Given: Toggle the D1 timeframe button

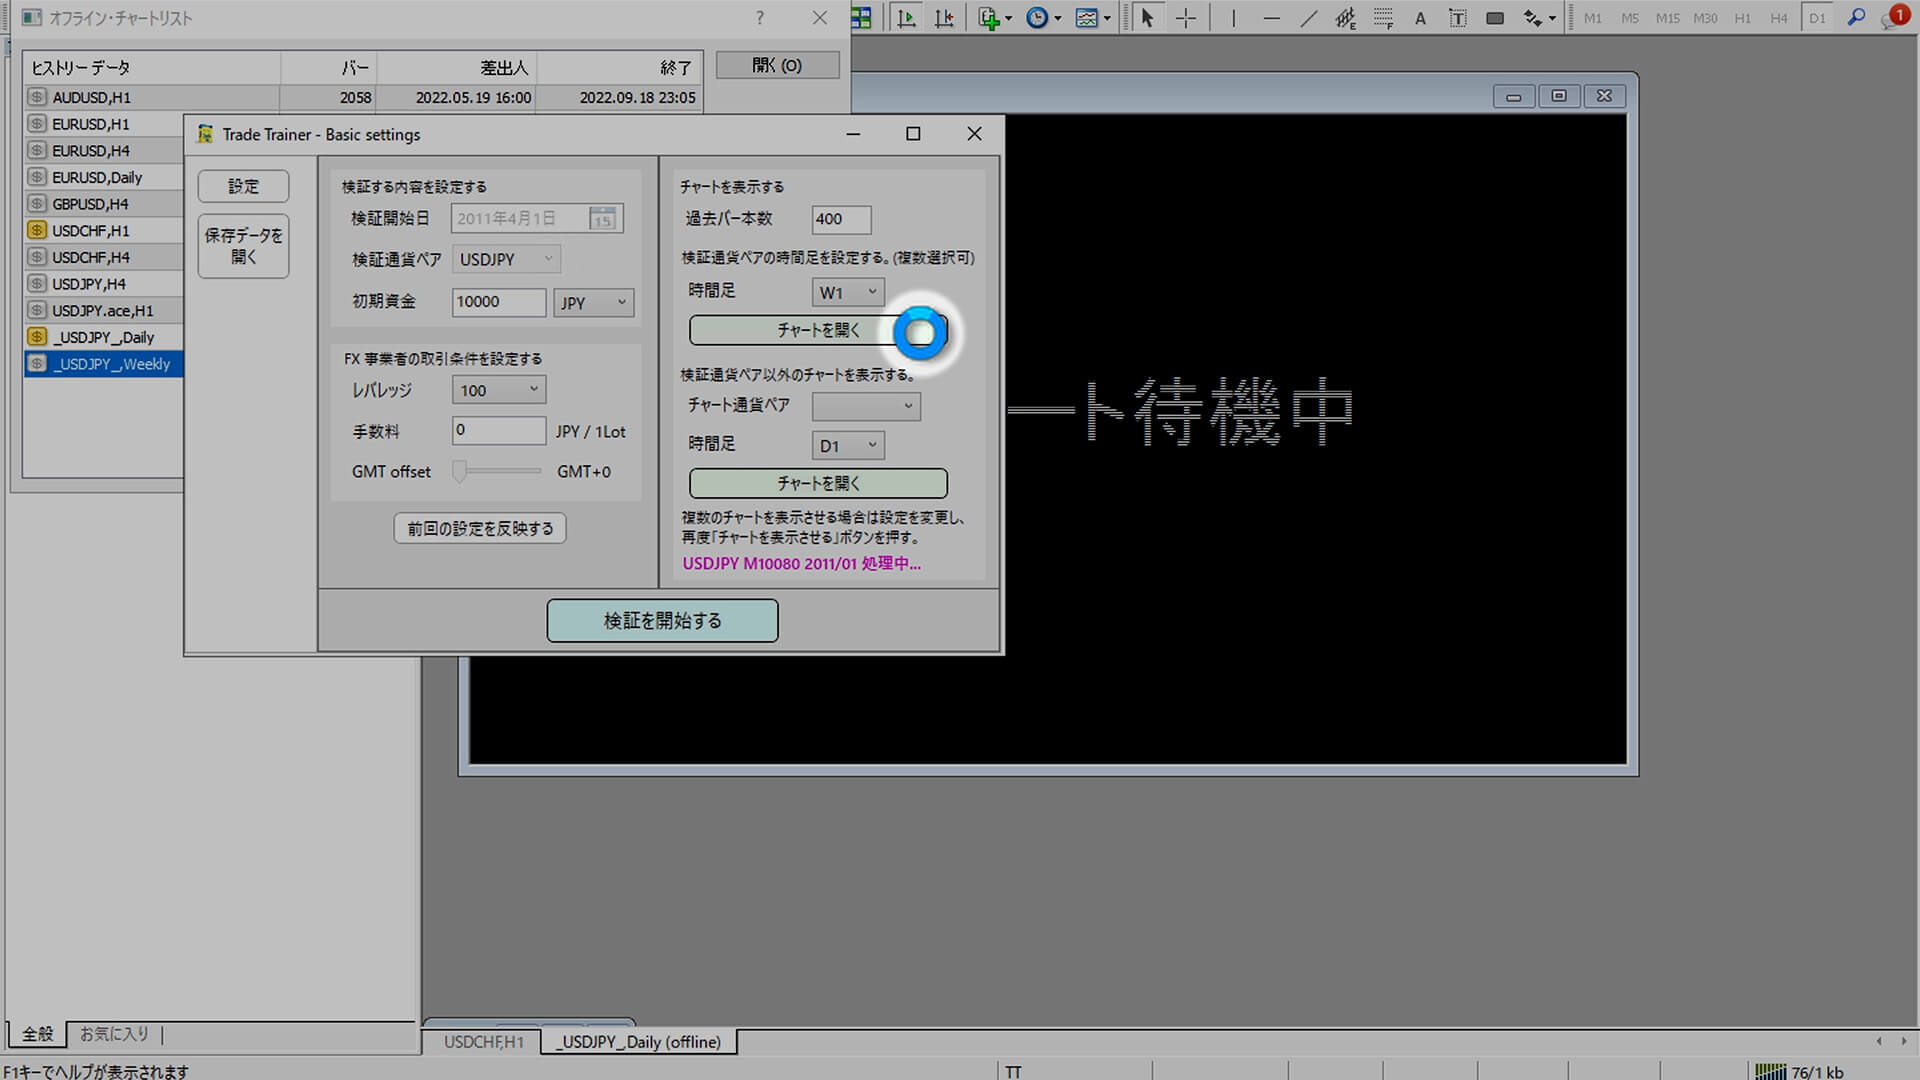Looking at the screenshot, I should coord(1817,18).
